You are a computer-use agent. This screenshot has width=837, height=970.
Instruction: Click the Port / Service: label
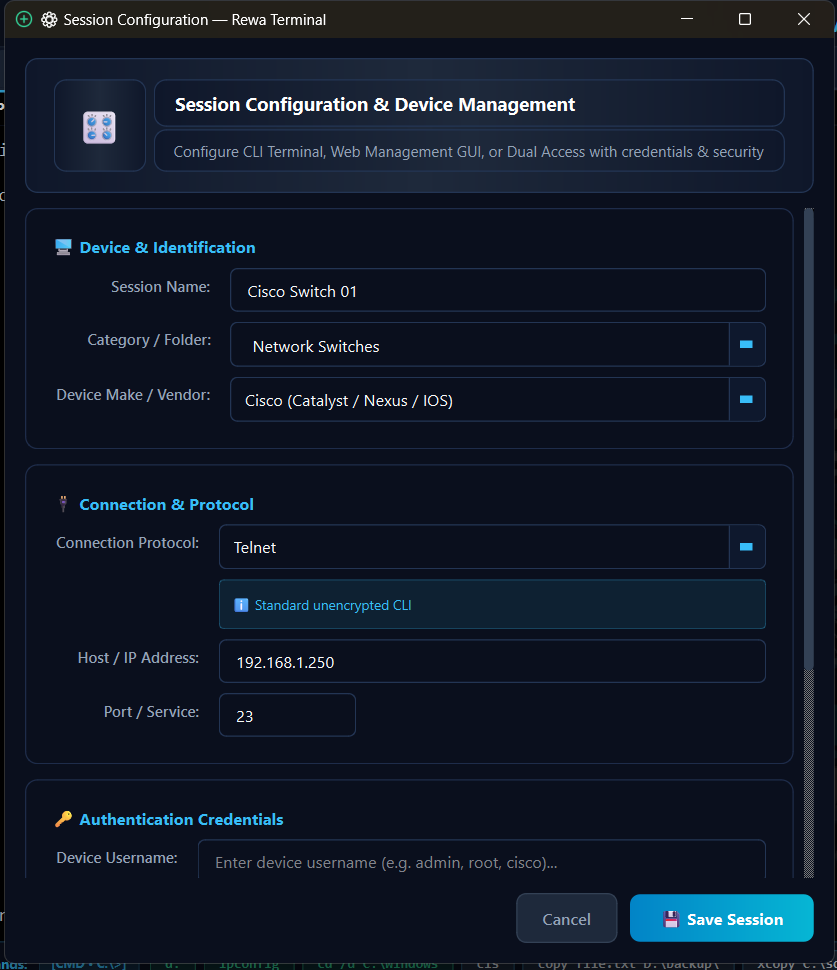[x=151, y=712]
